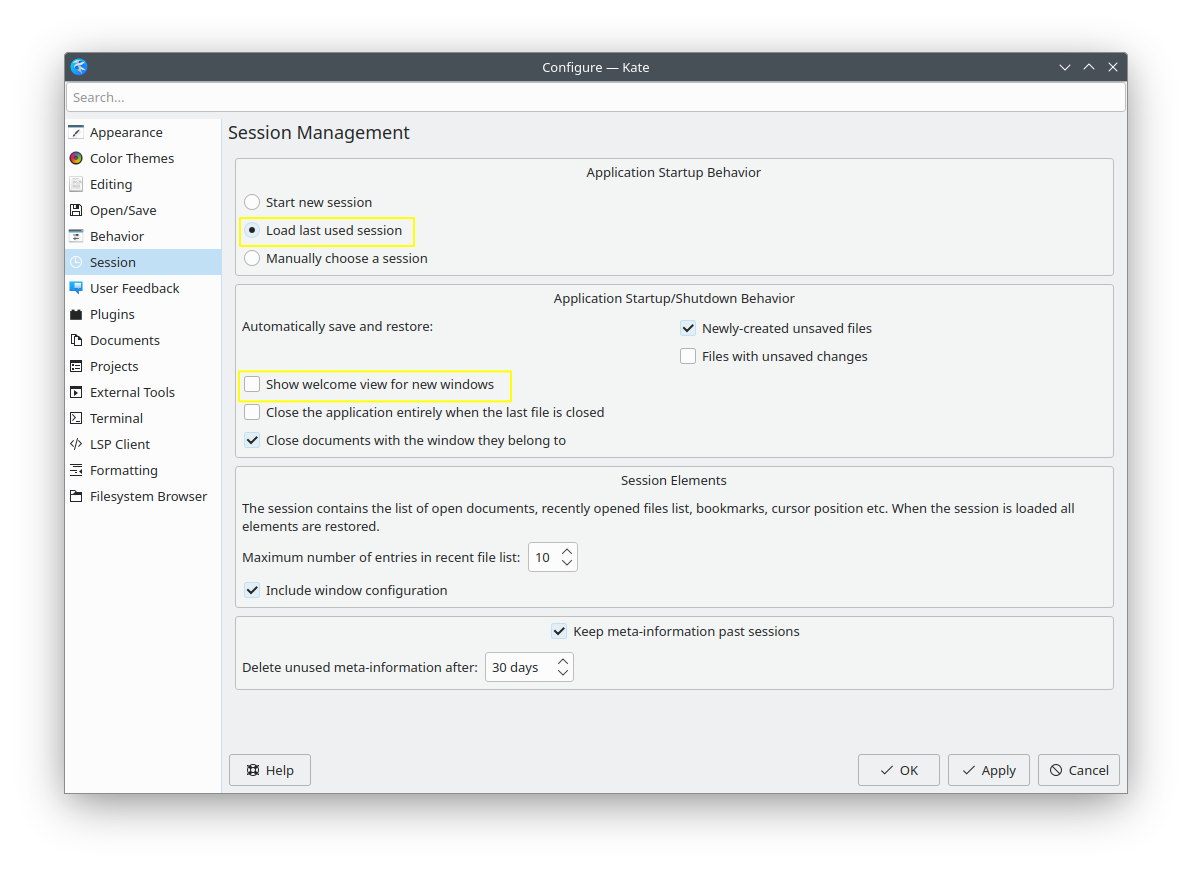
Task: Click the Plugins icon in sidebar
Action: coord(76,314)
